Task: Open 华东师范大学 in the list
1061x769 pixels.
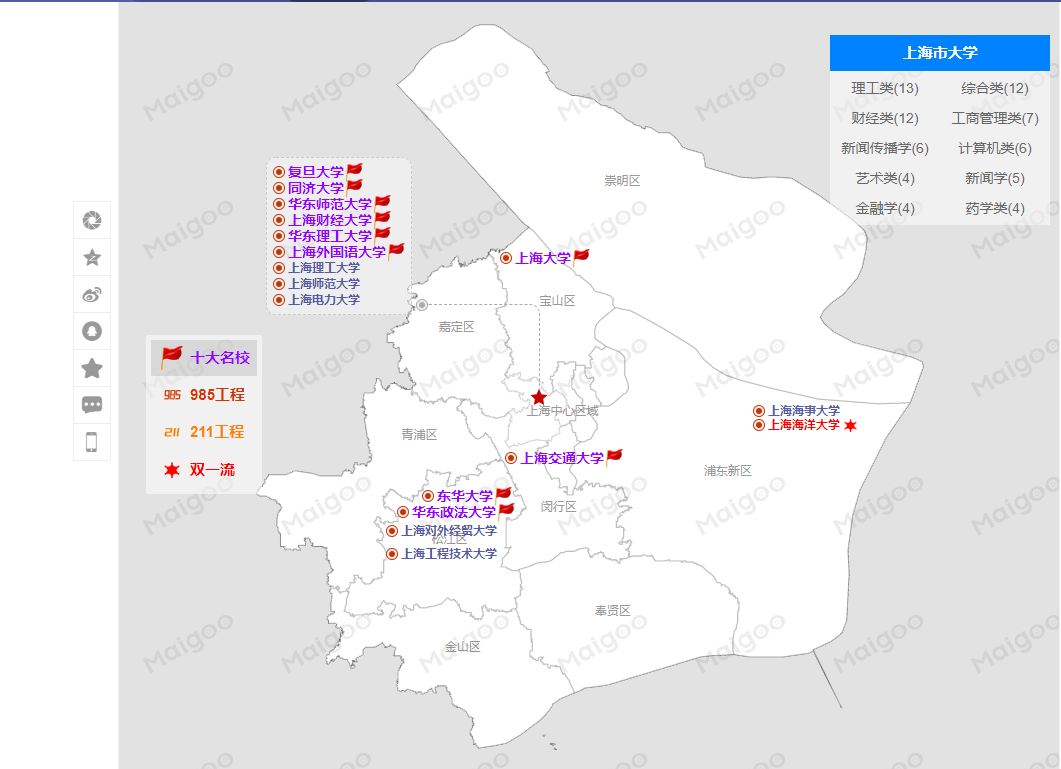Action: coord(330,204)
